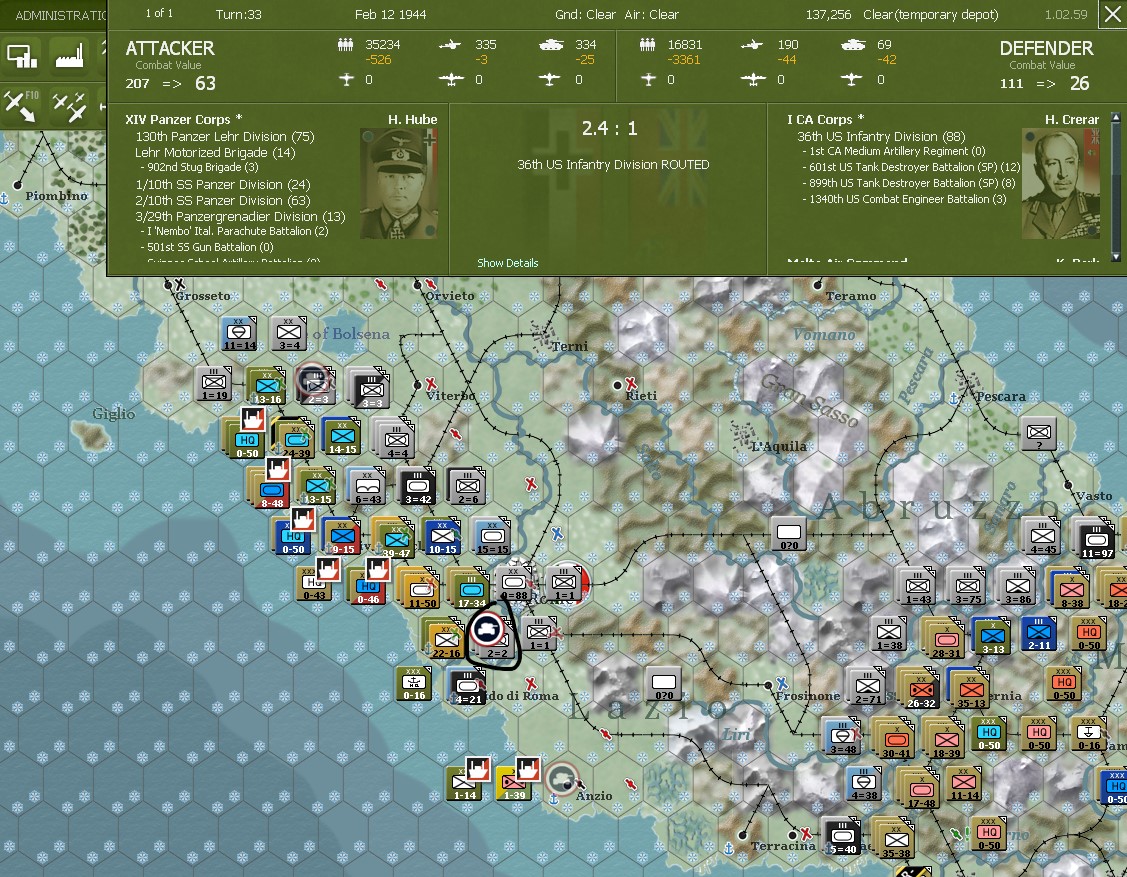The image size is (1127, 877).
Task: Select Lehr Motorized Brigade entry
Action: (x=215, y=152)
